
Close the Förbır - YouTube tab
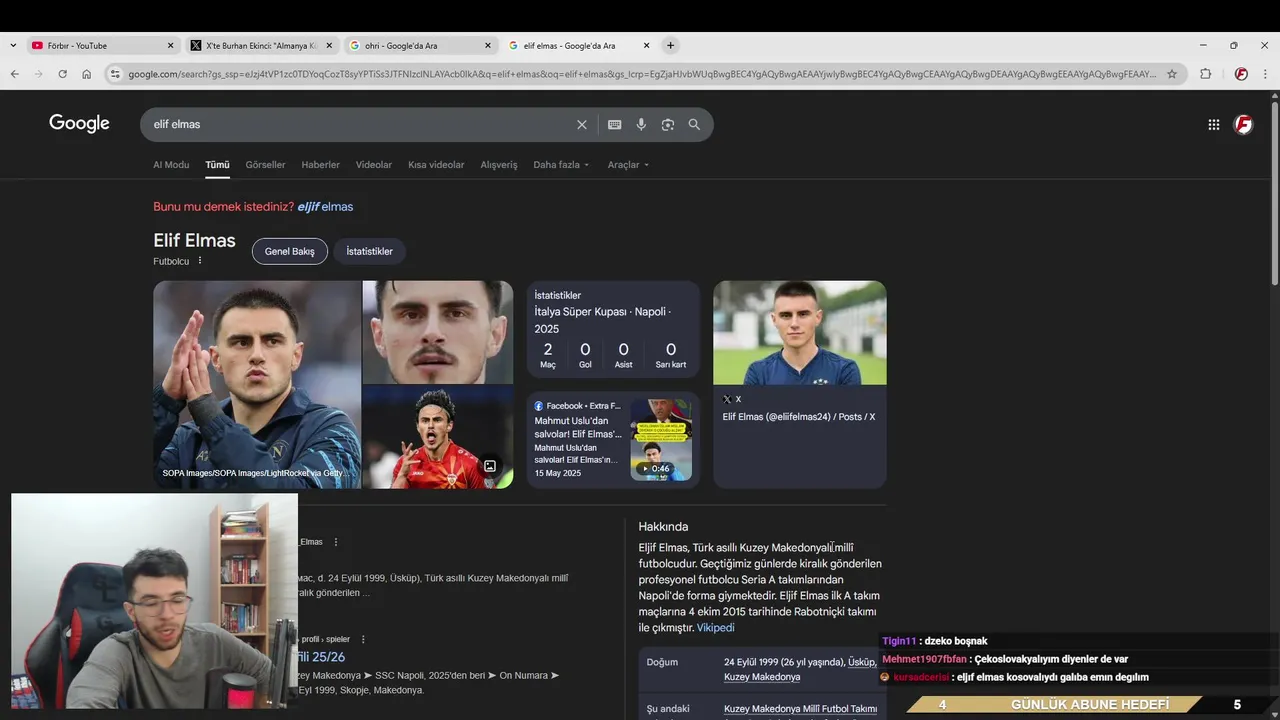pyautogui.click(x=170, y=46)
